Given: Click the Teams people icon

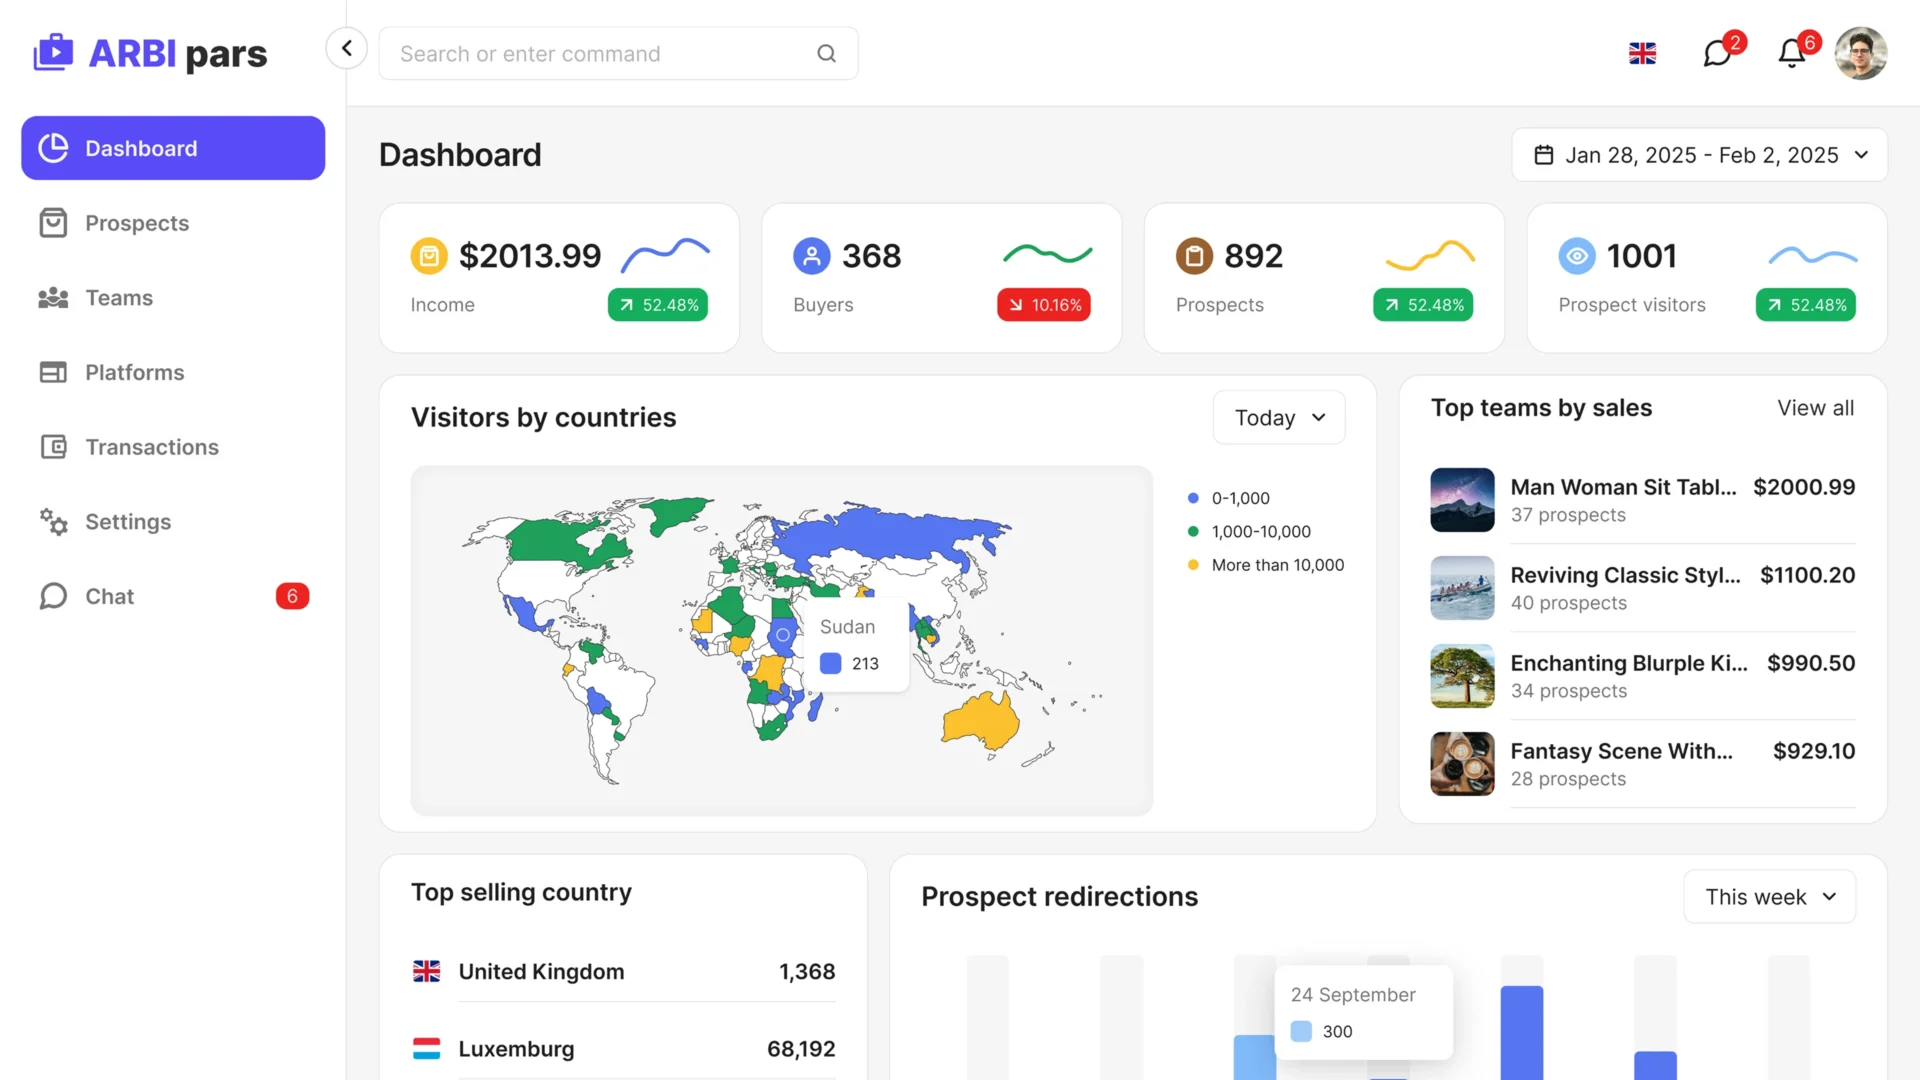Looking at the screenshot, I should click(x=53, y=298).
